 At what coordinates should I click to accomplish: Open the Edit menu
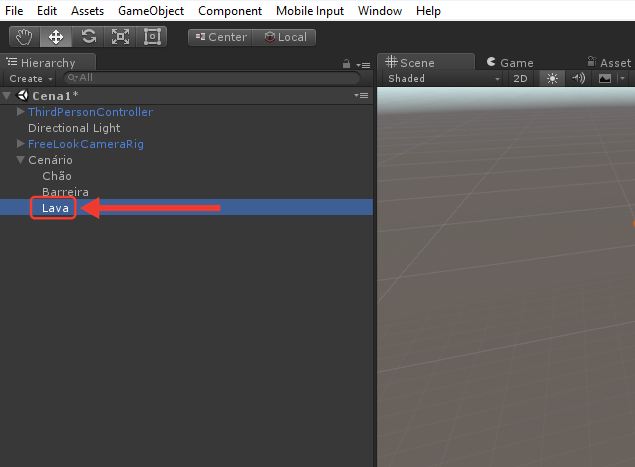click(47, 11)
